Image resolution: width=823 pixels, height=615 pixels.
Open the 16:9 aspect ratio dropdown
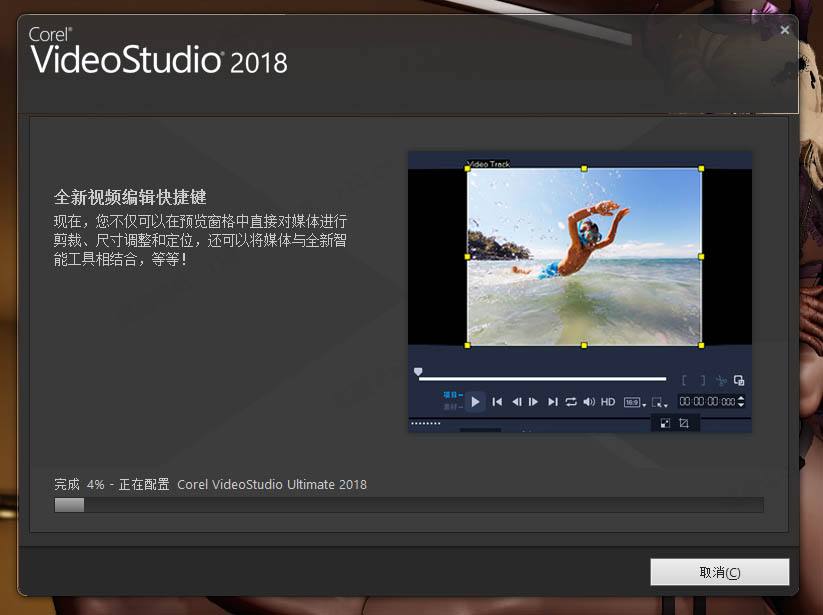(x=635, y=402)
